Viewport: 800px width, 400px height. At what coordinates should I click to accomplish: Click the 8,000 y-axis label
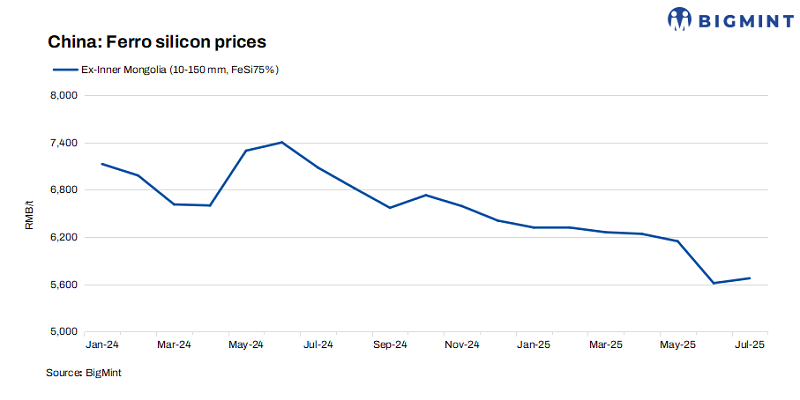pyautogui.click(x=63, y=95)
